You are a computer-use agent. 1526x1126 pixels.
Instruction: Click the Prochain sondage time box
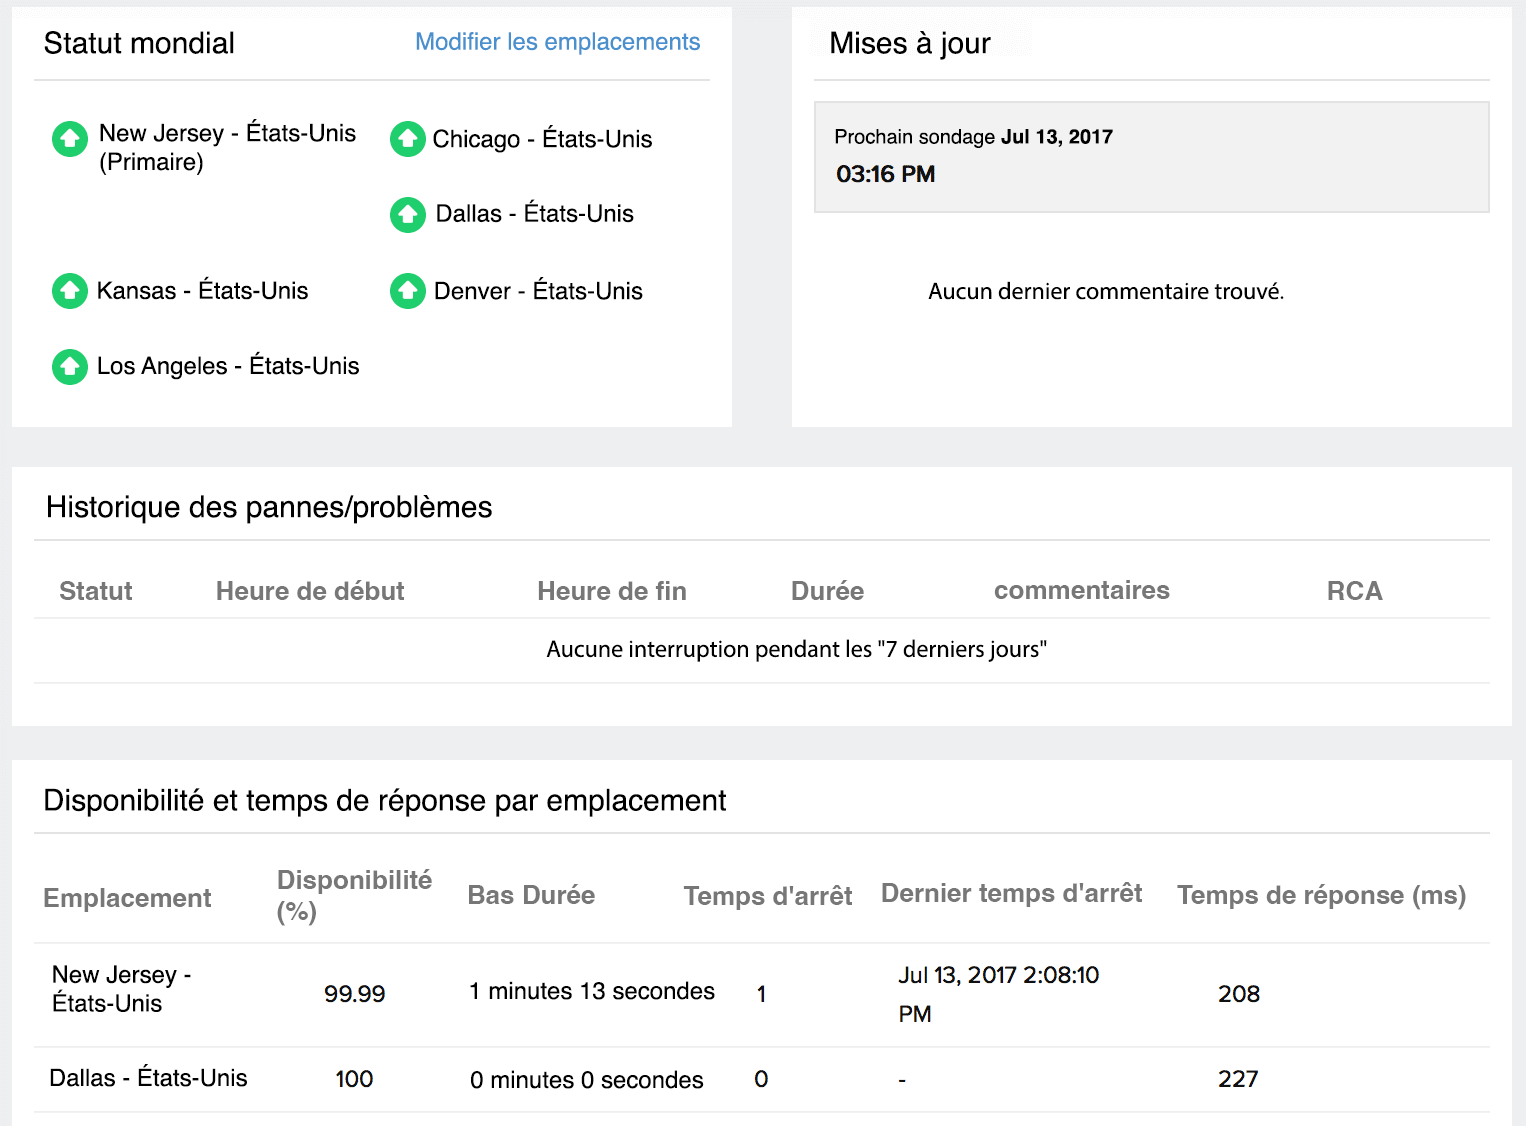coord(1151,157)
